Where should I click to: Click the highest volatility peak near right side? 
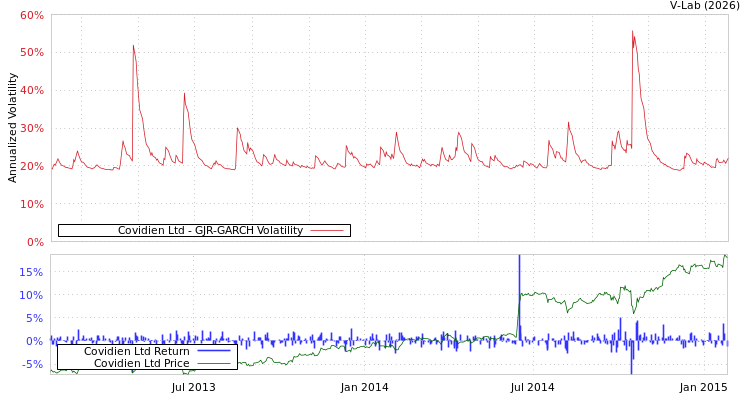pyautogui.click(x=632, y=32)
